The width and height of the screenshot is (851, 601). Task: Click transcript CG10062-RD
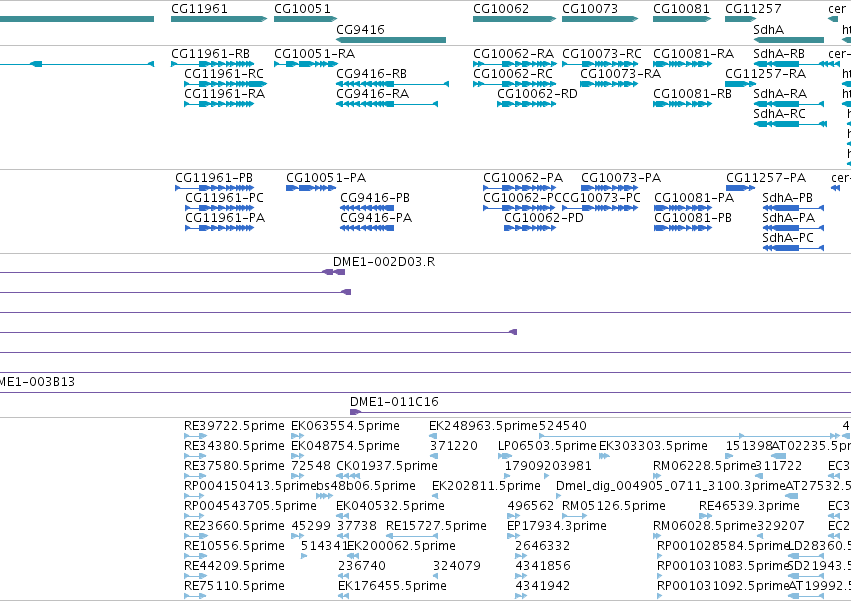pyautogui.click(x=537, y=93)
